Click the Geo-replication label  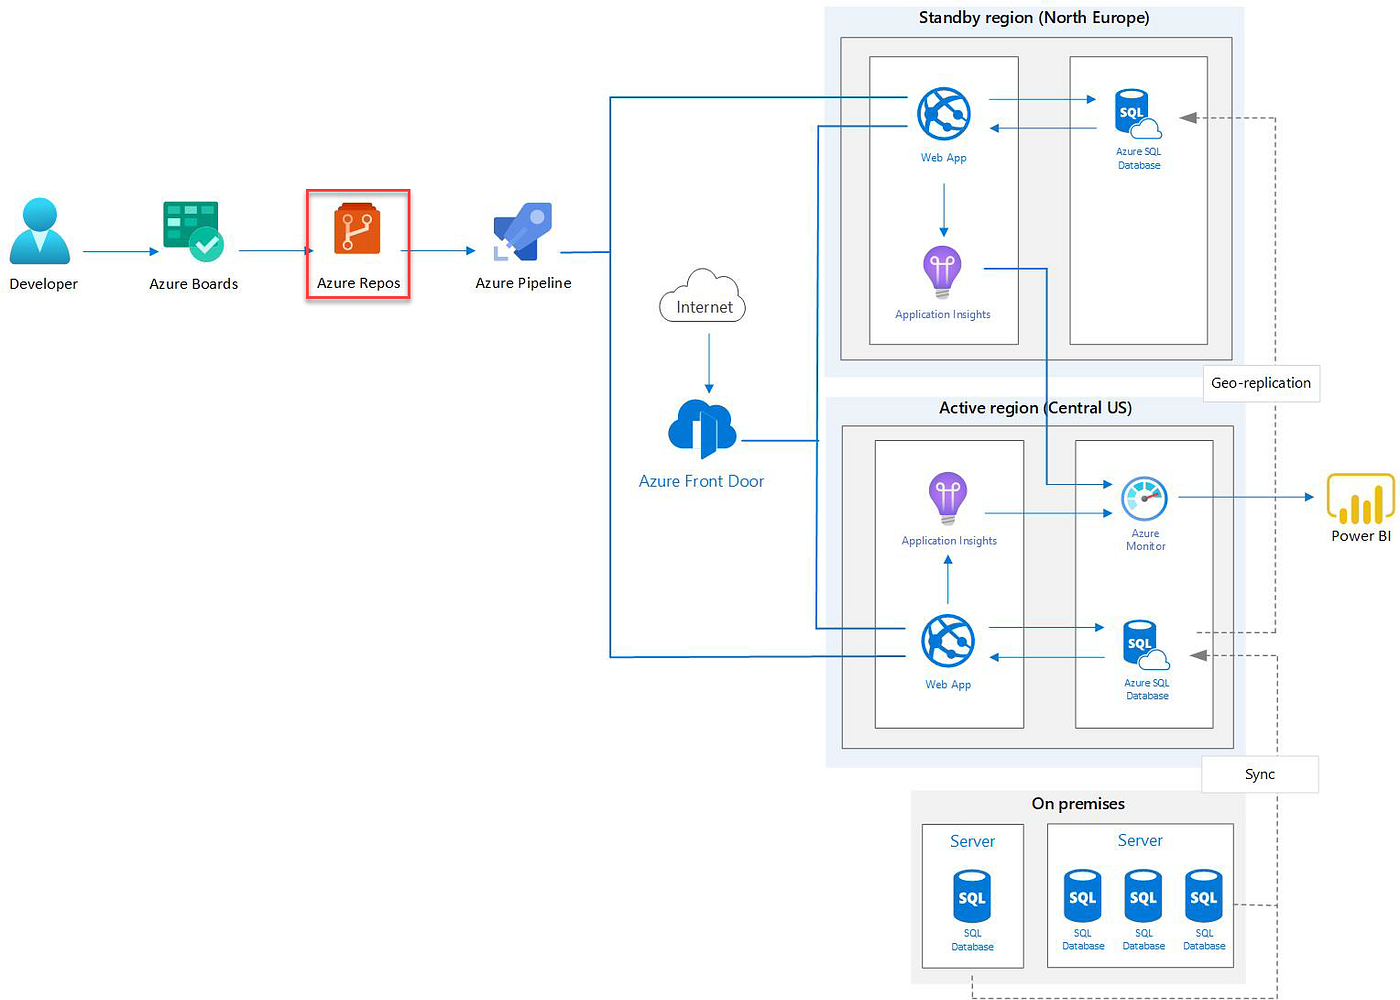pos(1261,383)
